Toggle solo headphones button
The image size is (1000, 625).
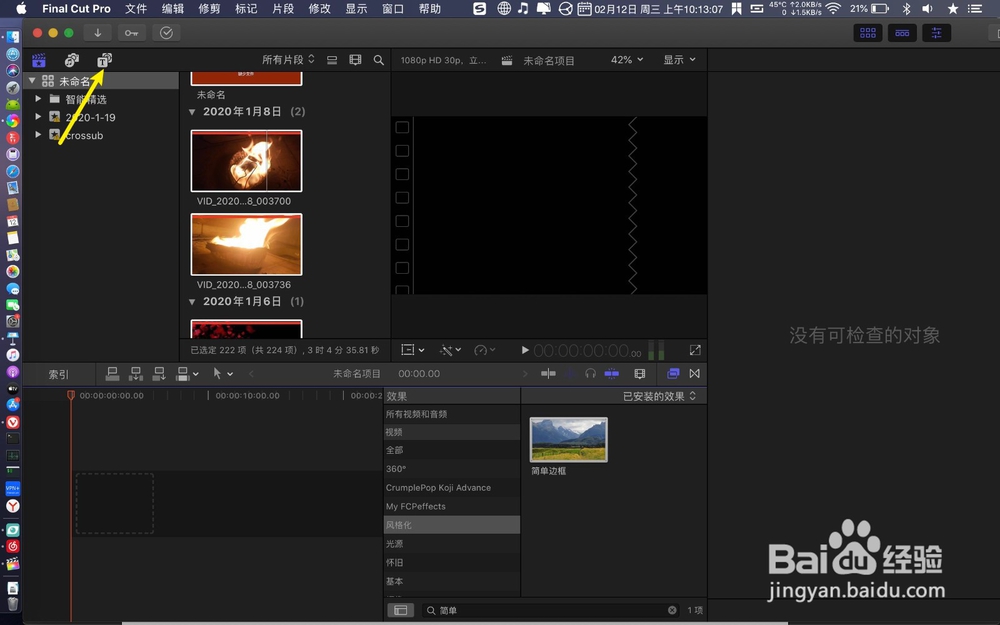[x=591, y=374]
